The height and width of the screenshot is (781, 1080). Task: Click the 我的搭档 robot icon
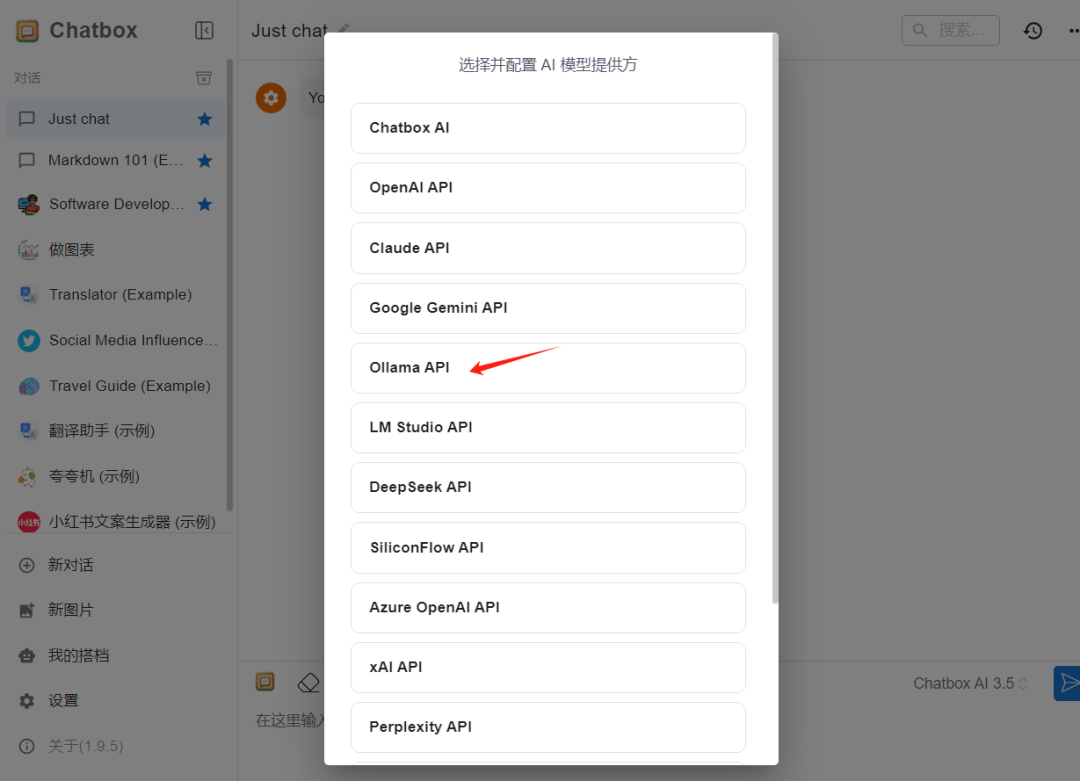pyautogui.click(x=27, y=656)
